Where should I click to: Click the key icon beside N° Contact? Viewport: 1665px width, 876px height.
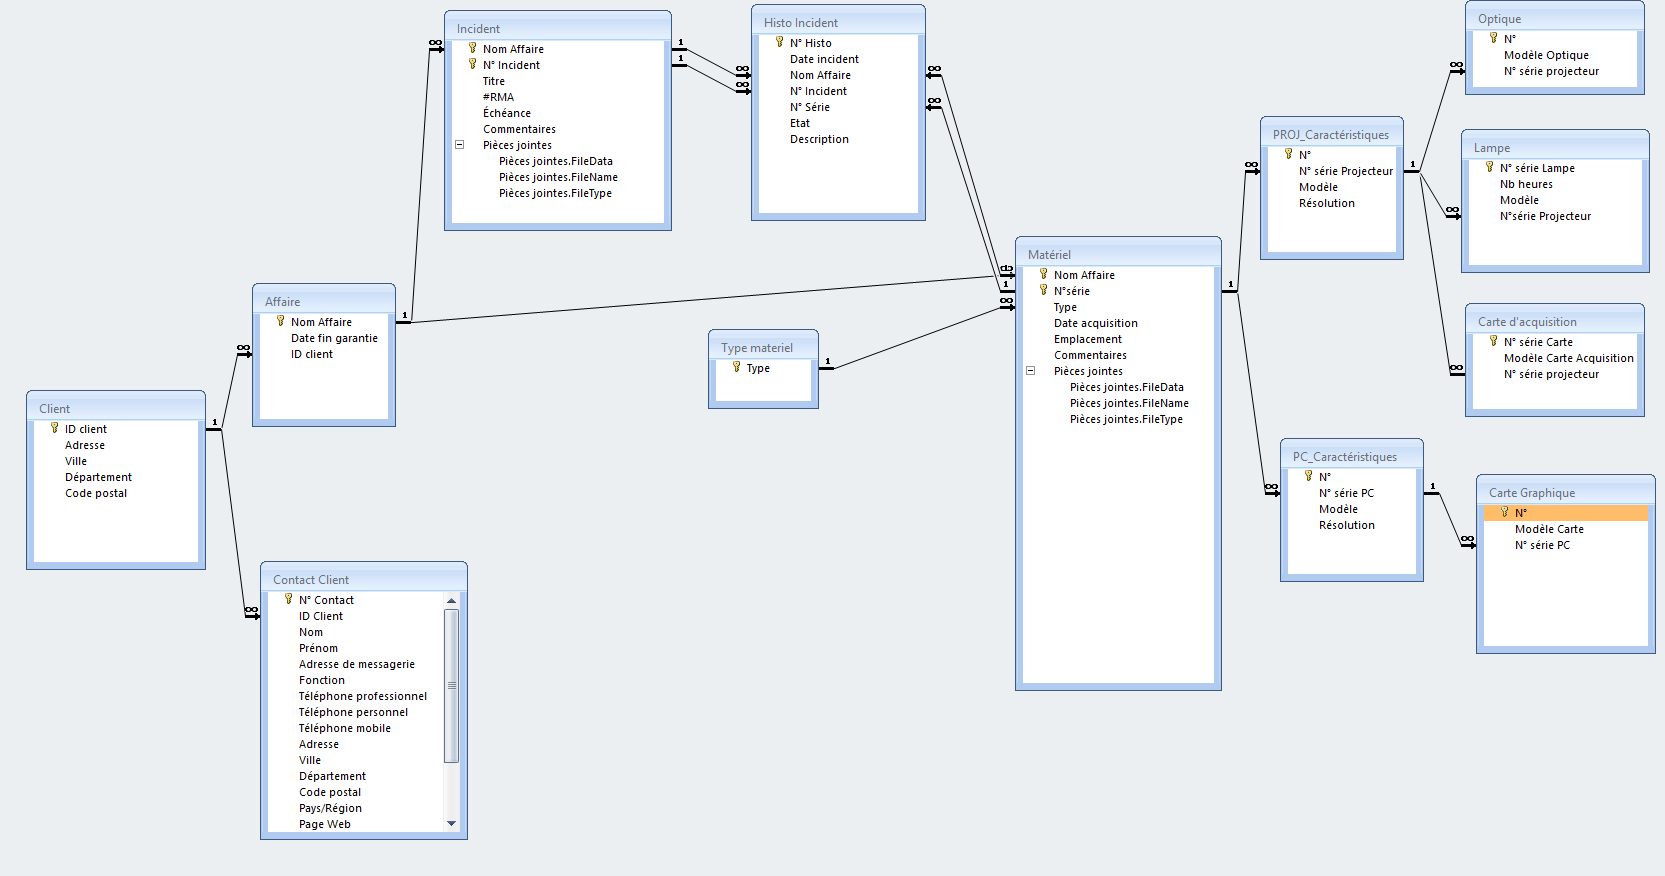point(288,599)
